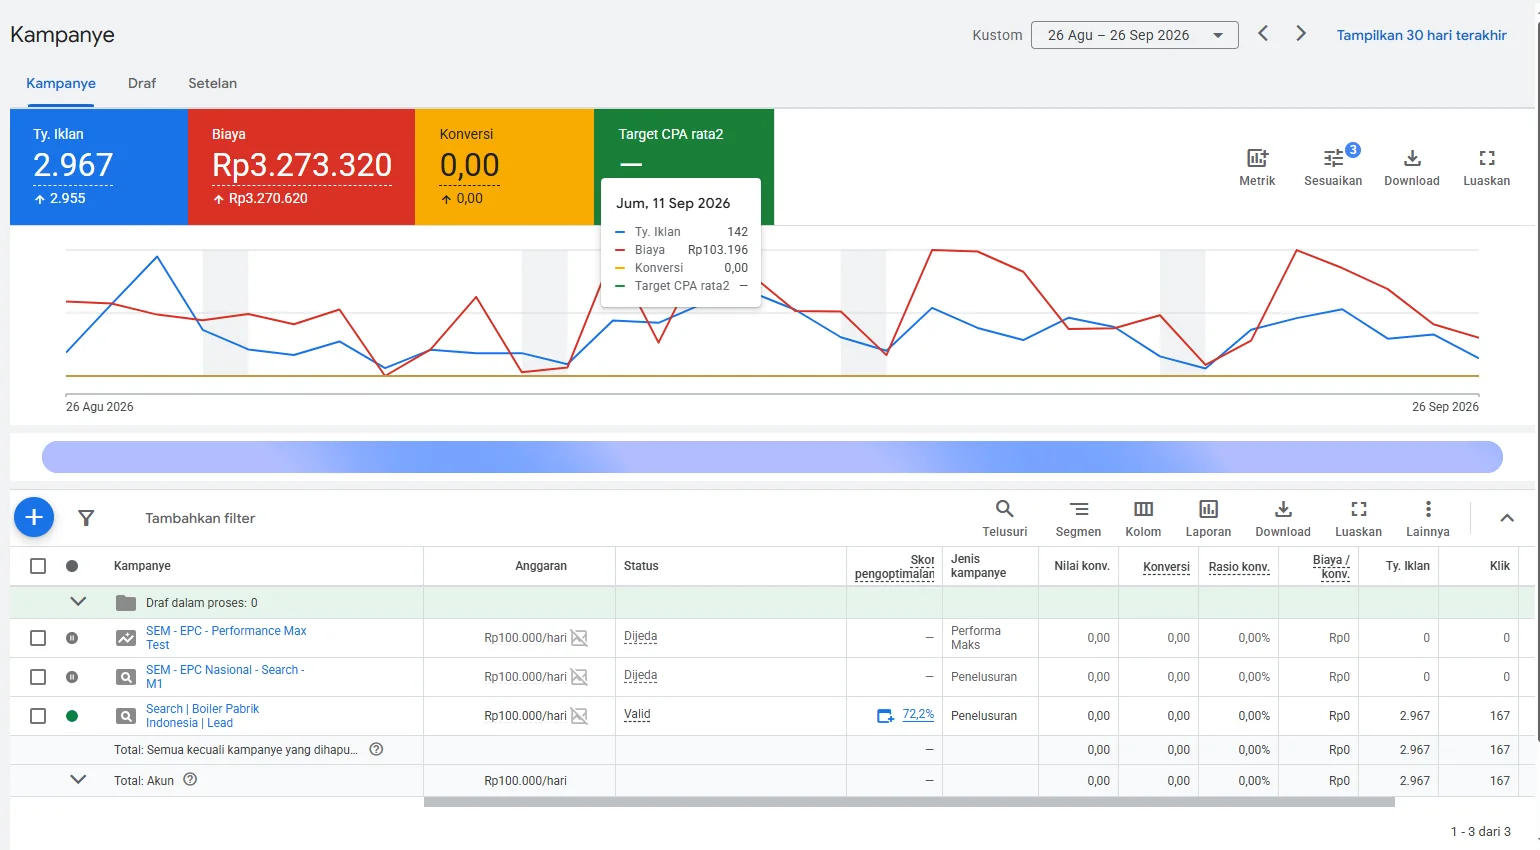Click the filter funnel icon
This screenshot has height=850, width=1540.
(x=86, y=518)
